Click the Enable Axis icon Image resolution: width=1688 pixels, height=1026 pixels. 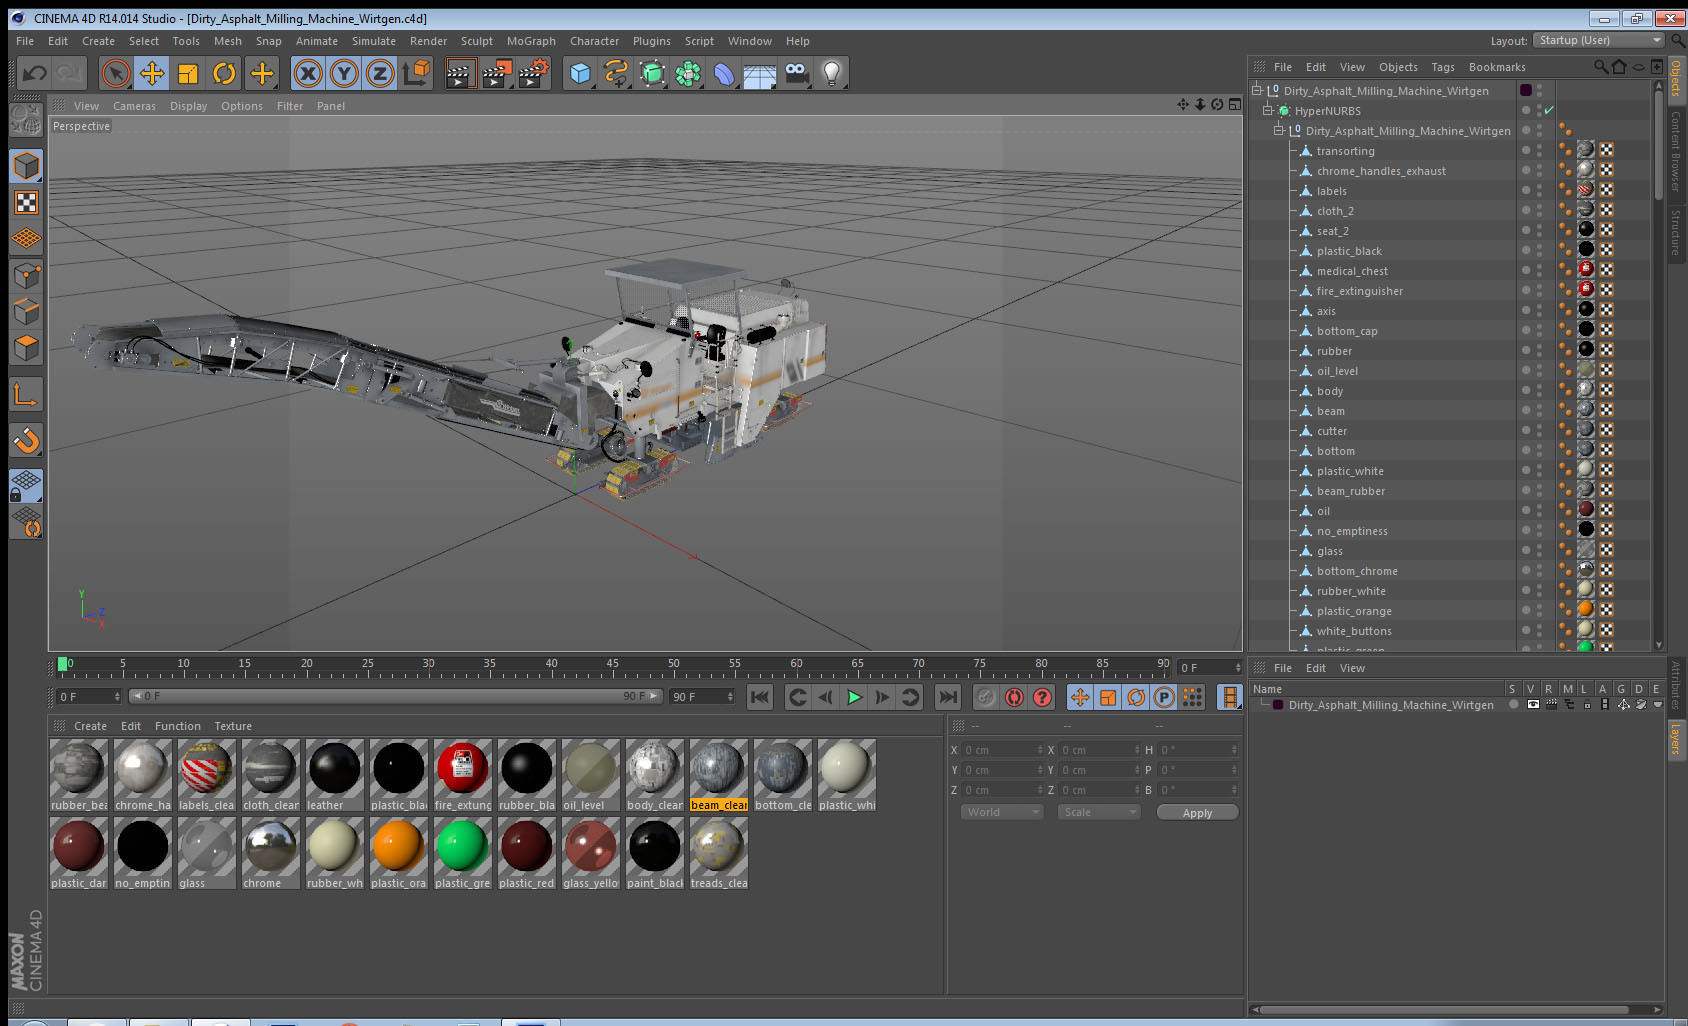click(26, 395)
